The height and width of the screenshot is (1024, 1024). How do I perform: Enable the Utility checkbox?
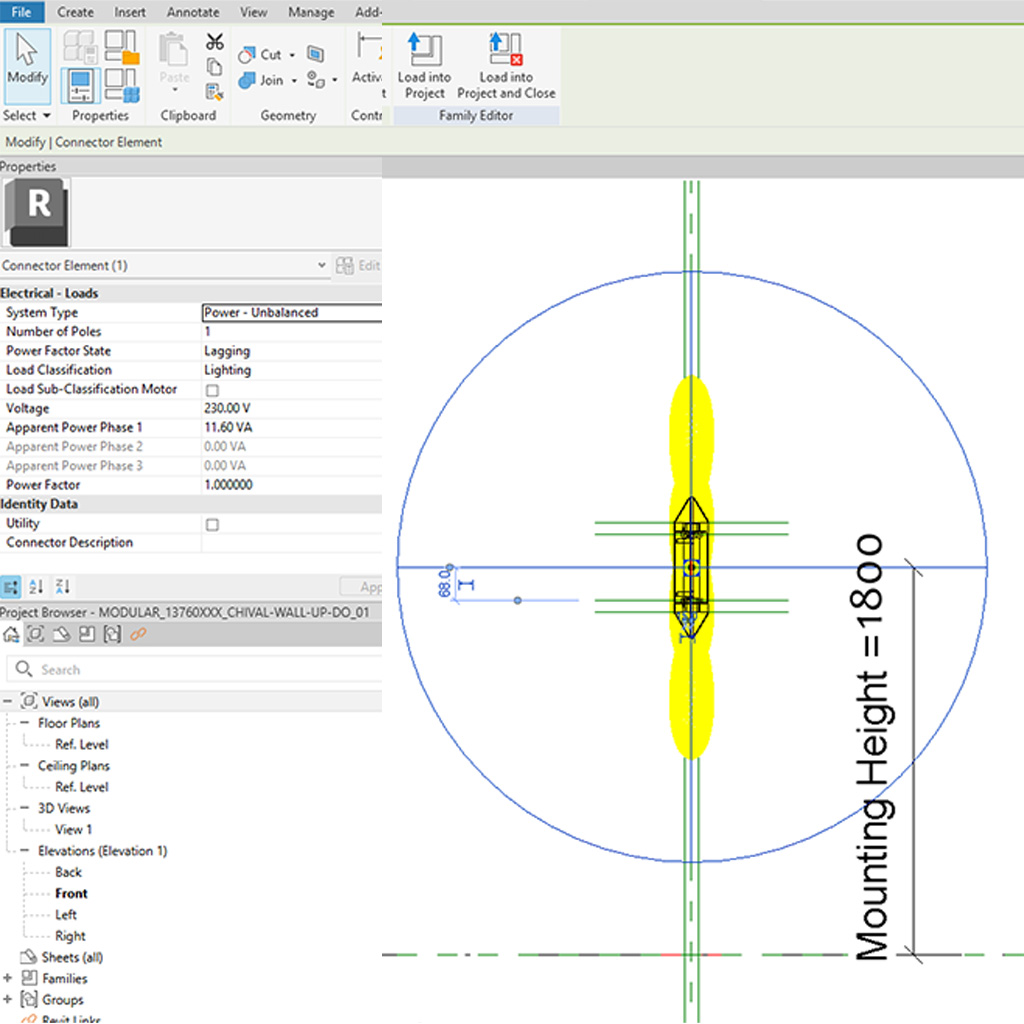tap(212, 524)
